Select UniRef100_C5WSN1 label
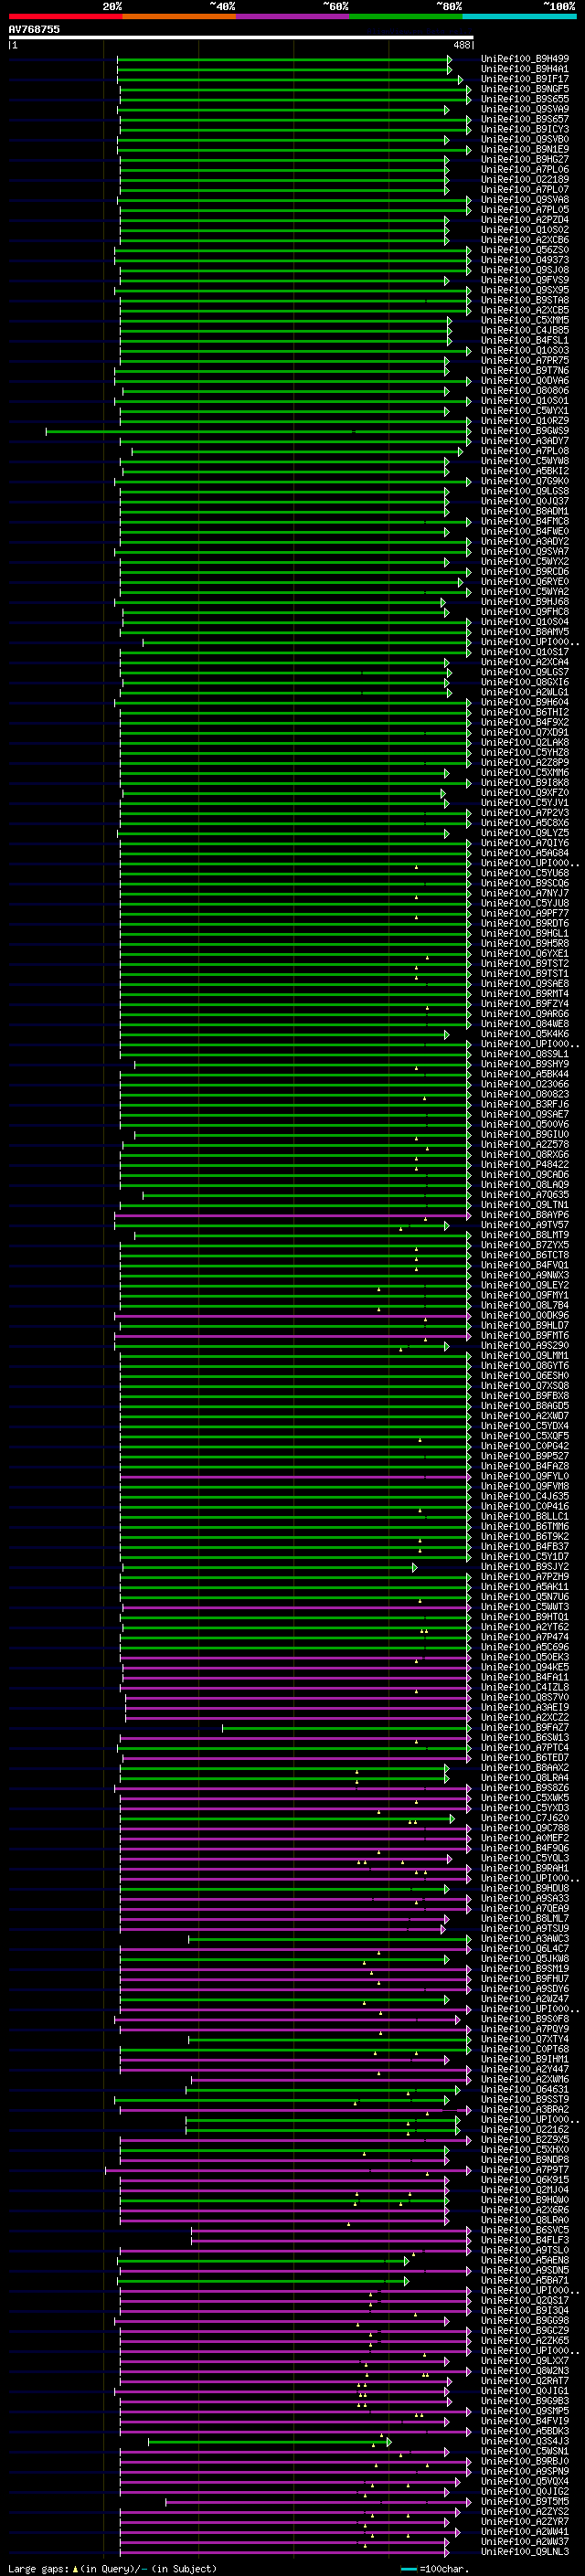 pyautogui.click(x=525, y=2451)
